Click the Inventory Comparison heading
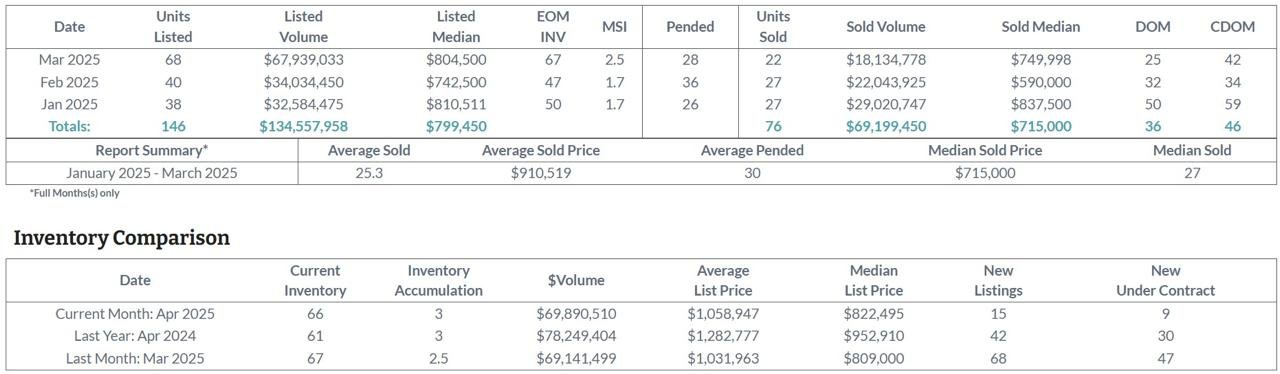The height and width of the screenshot is (374, 1280). pos(122,238)
